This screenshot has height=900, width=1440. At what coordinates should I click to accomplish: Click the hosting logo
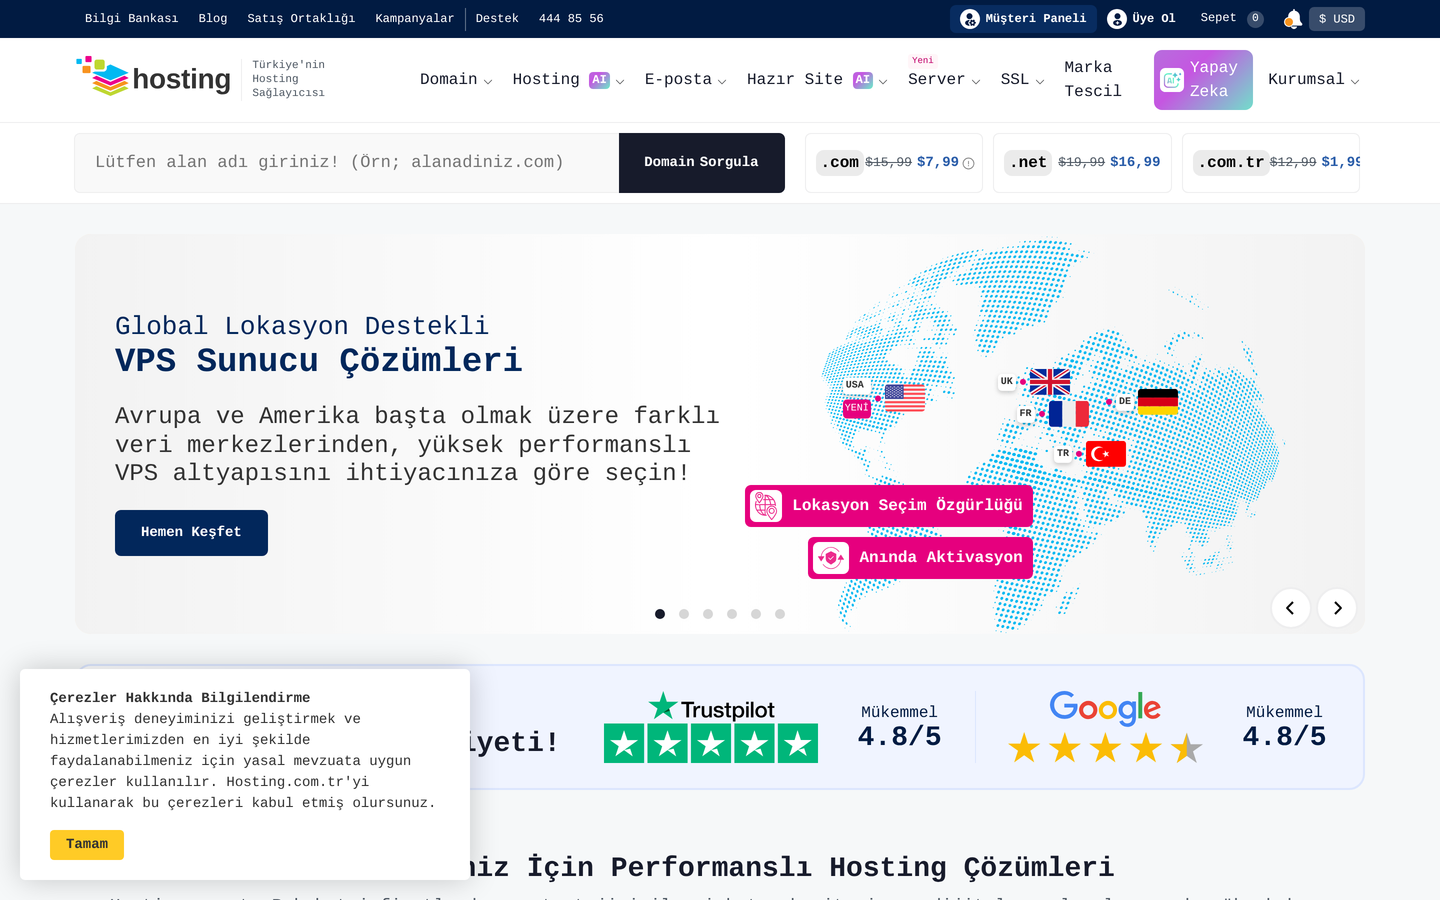click(153, 78)
